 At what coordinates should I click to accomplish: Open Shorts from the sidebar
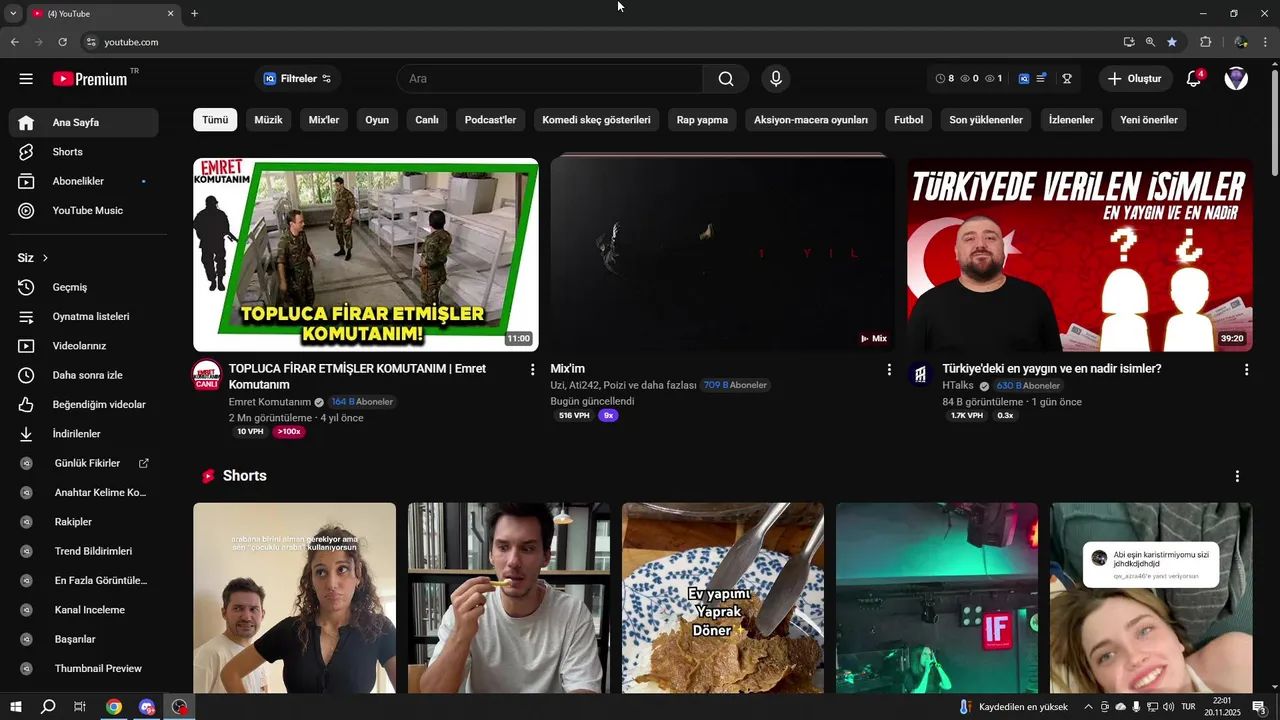click(x=84, y=152)
